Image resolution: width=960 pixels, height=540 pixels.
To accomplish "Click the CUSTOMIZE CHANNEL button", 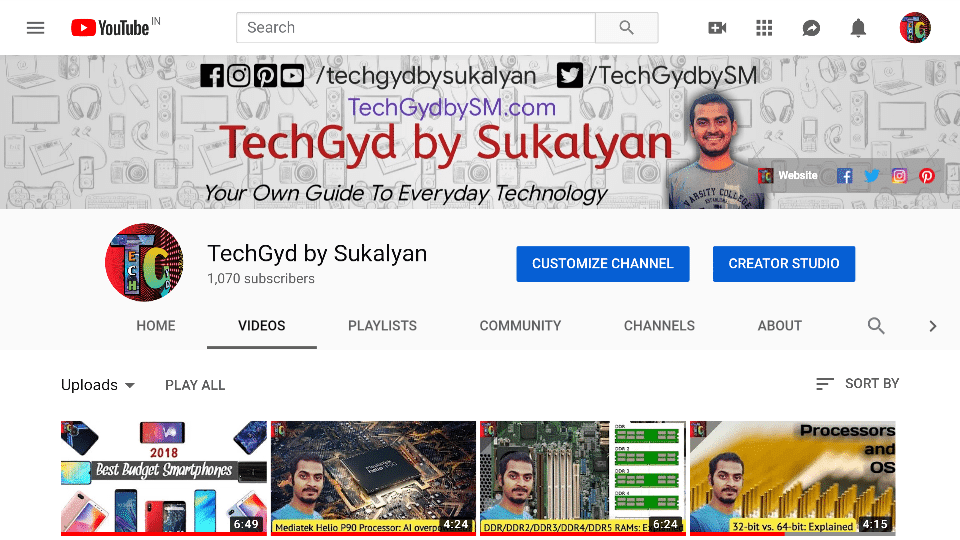I will (x=602, y=264).
